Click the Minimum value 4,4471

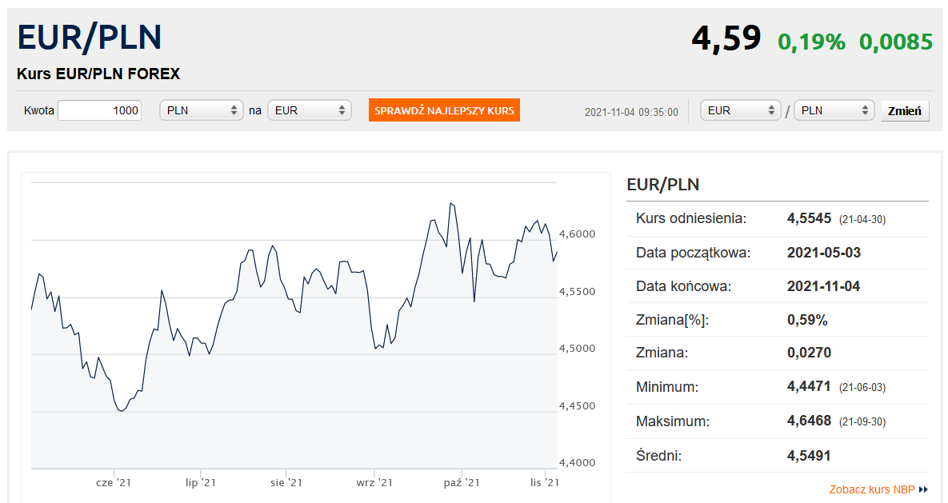coord(808,386)
